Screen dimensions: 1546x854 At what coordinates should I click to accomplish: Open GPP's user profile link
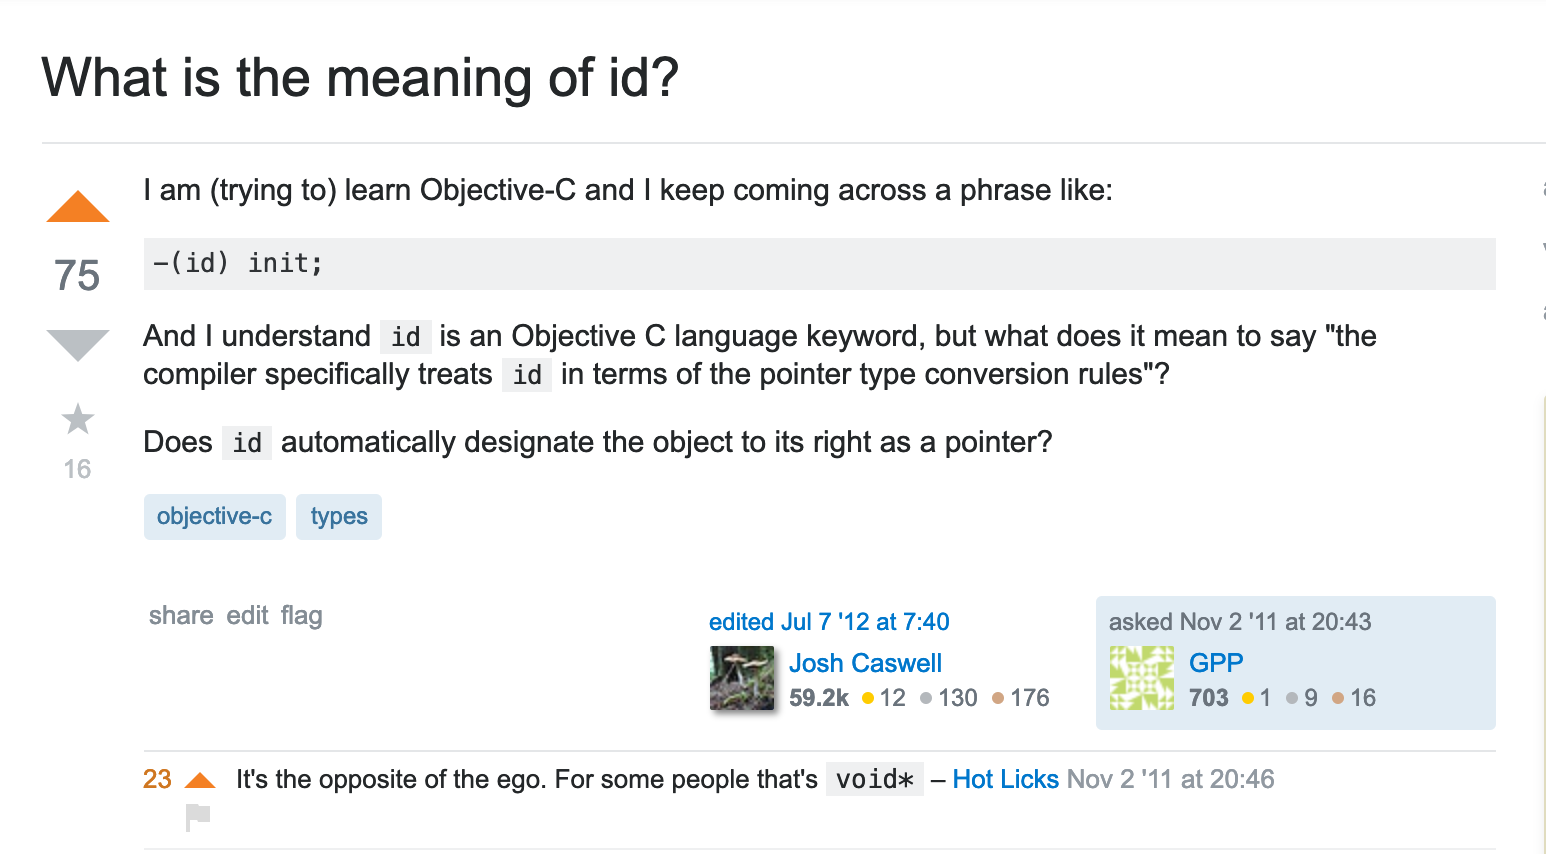click(x=1216, y=663)
